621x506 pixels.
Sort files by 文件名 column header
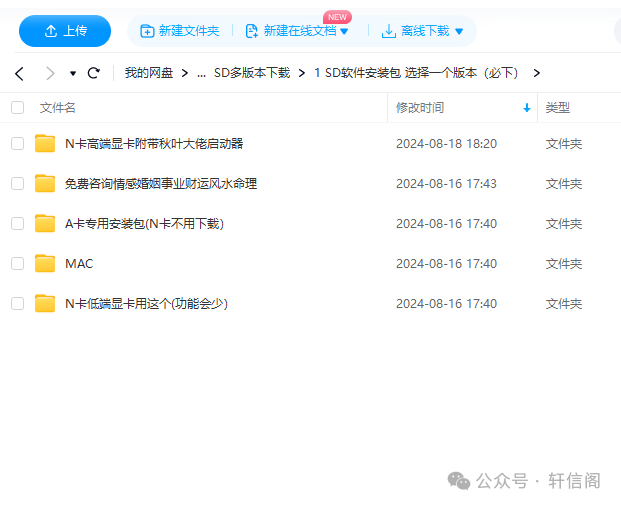coord(58,108)
